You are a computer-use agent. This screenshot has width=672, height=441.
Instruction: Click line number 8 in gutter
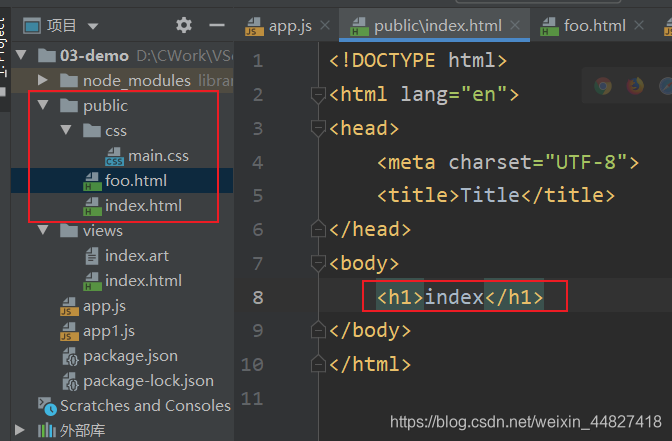(258, 297)
